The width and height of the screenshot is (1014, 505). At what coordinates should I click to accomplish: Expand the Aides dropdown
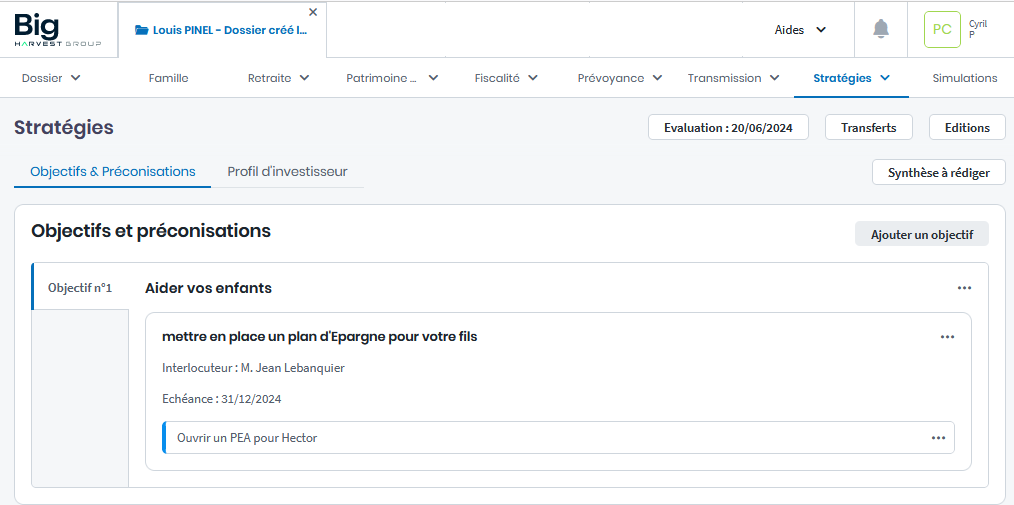(x=800, y=30)
